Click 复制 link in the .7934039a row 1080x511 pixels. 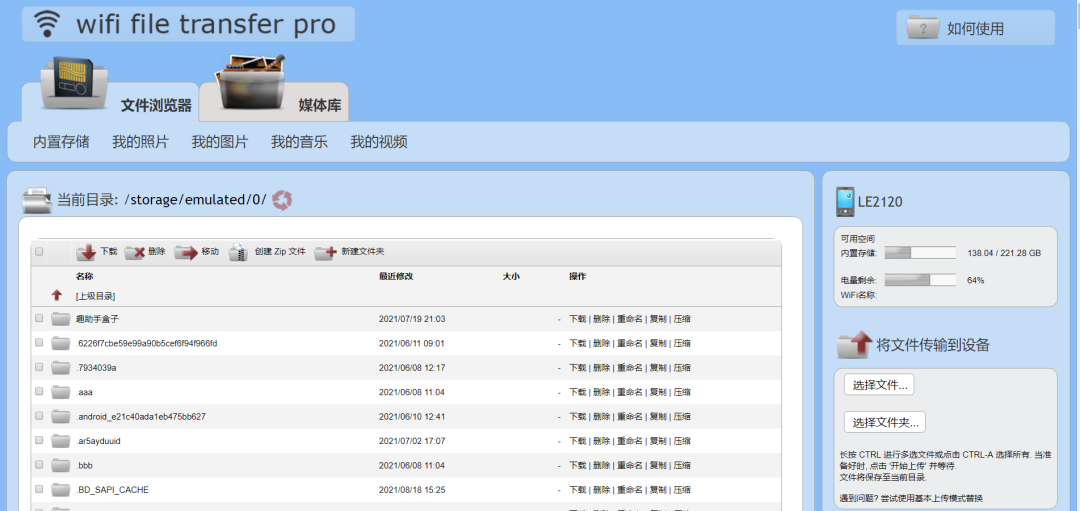(x=658, y=368)
